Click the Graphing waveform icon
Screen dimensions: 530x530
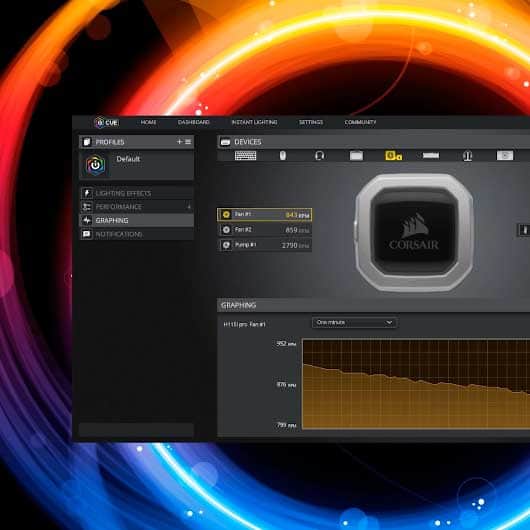pyautogui.click(x=87, y=220)
